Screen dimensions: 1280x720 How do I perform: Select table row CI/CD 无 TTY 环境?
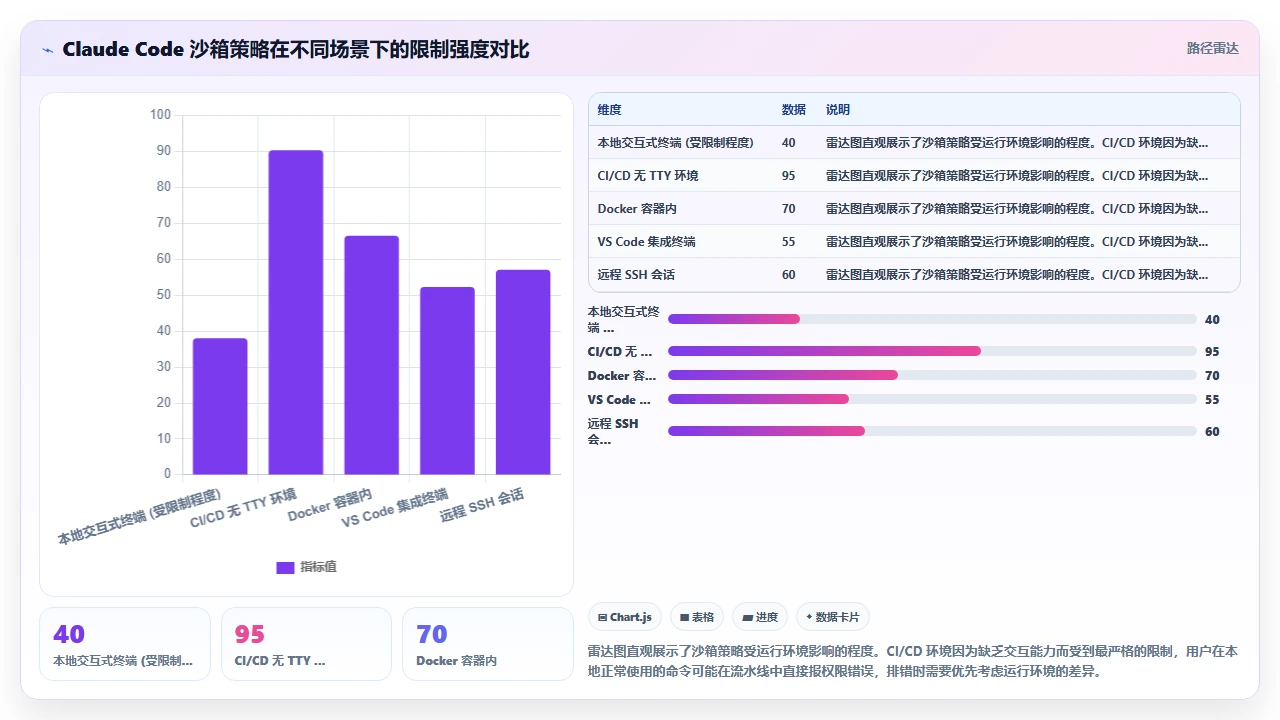click(914, 176)
